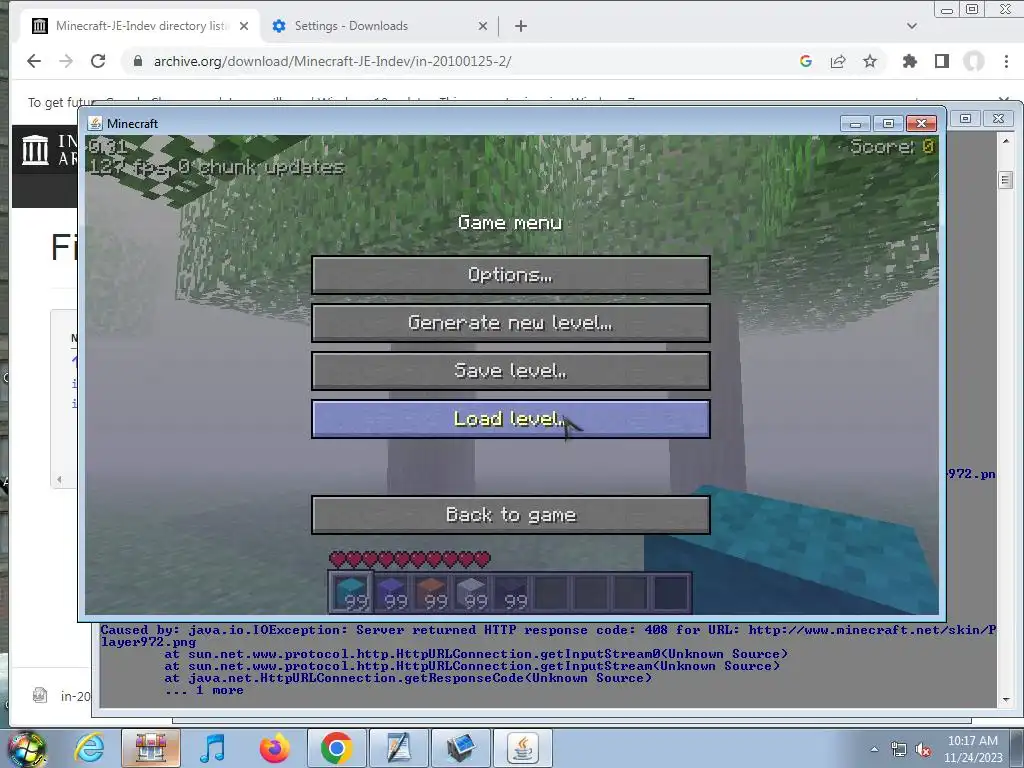This screenshot has height=768, width=1024.
Task: Show hidden system tray icons
Action: point(874,749)
